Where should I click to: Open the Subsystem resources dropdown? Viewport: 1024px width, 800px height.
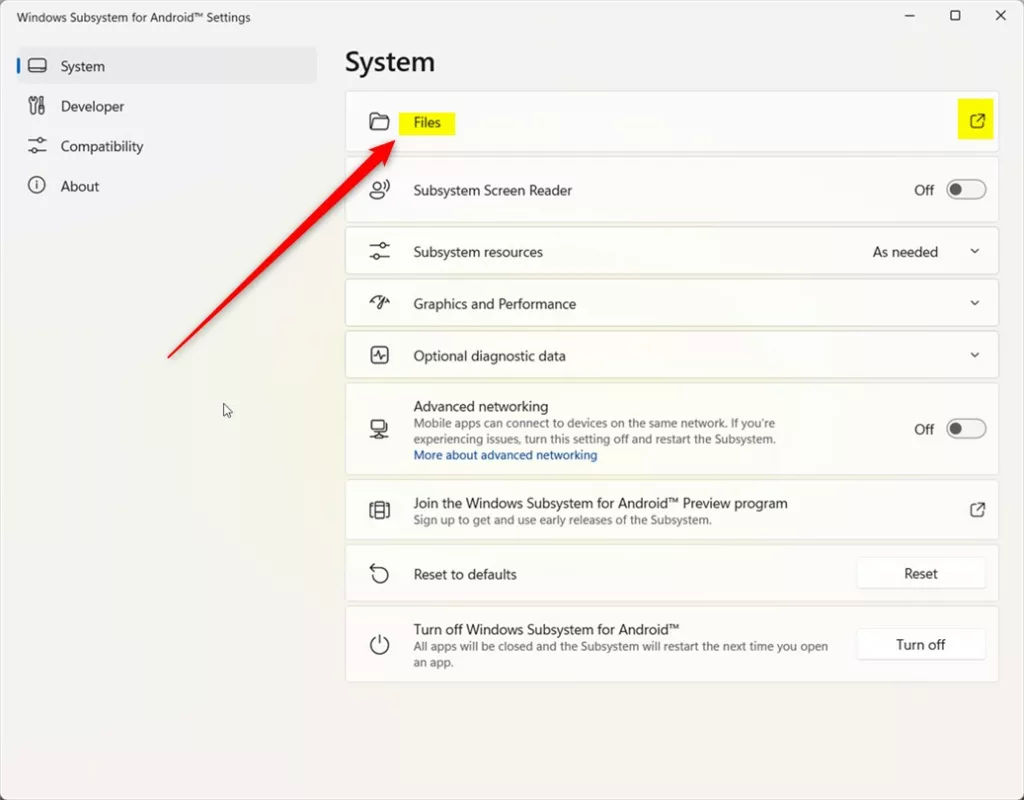point(975,251)
